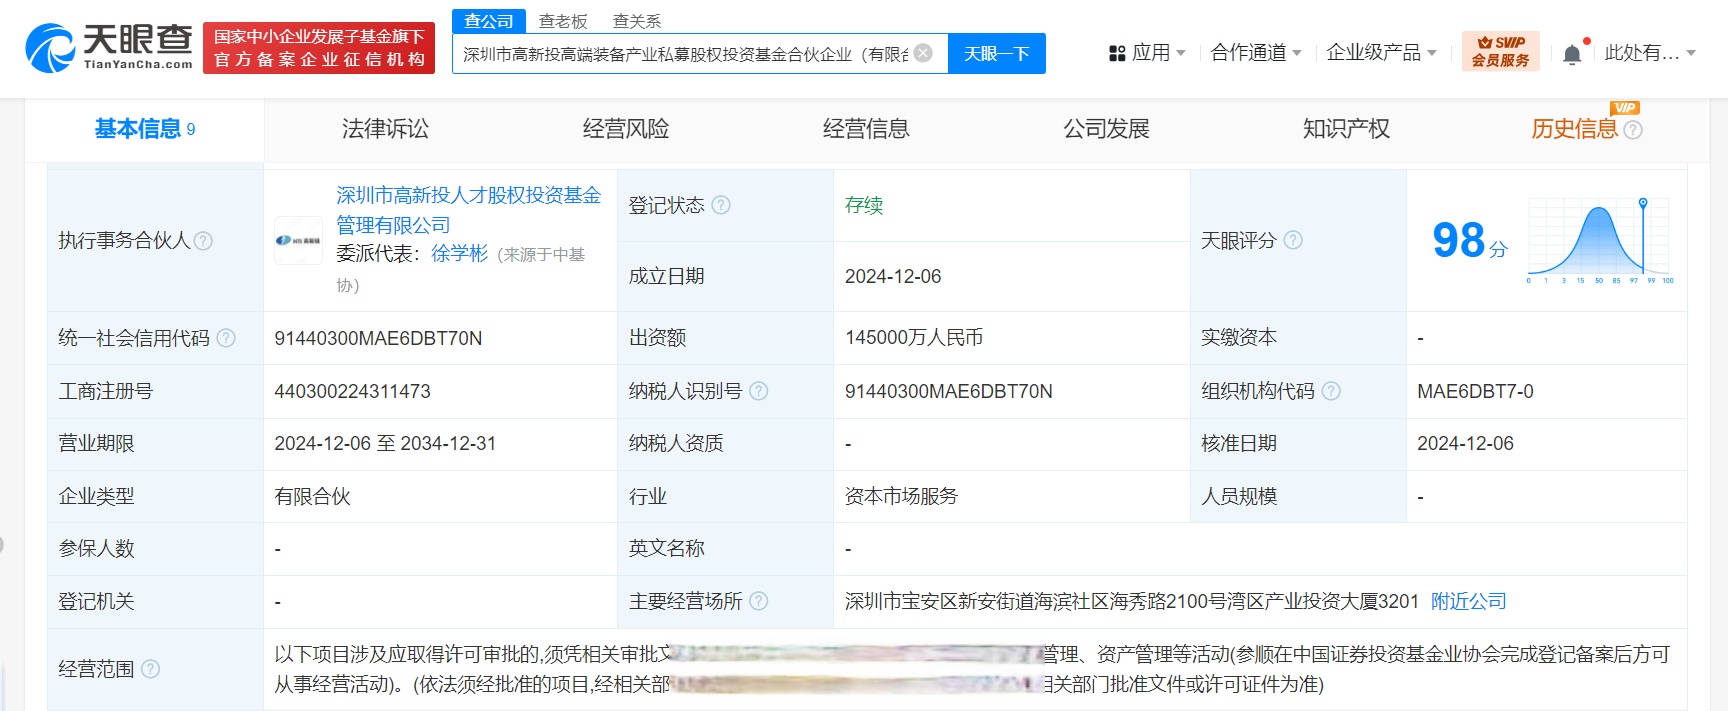Screen dimensions: 1728x711
Task: Show help icon next to 纳税人识别号
Action: (759, 391)
